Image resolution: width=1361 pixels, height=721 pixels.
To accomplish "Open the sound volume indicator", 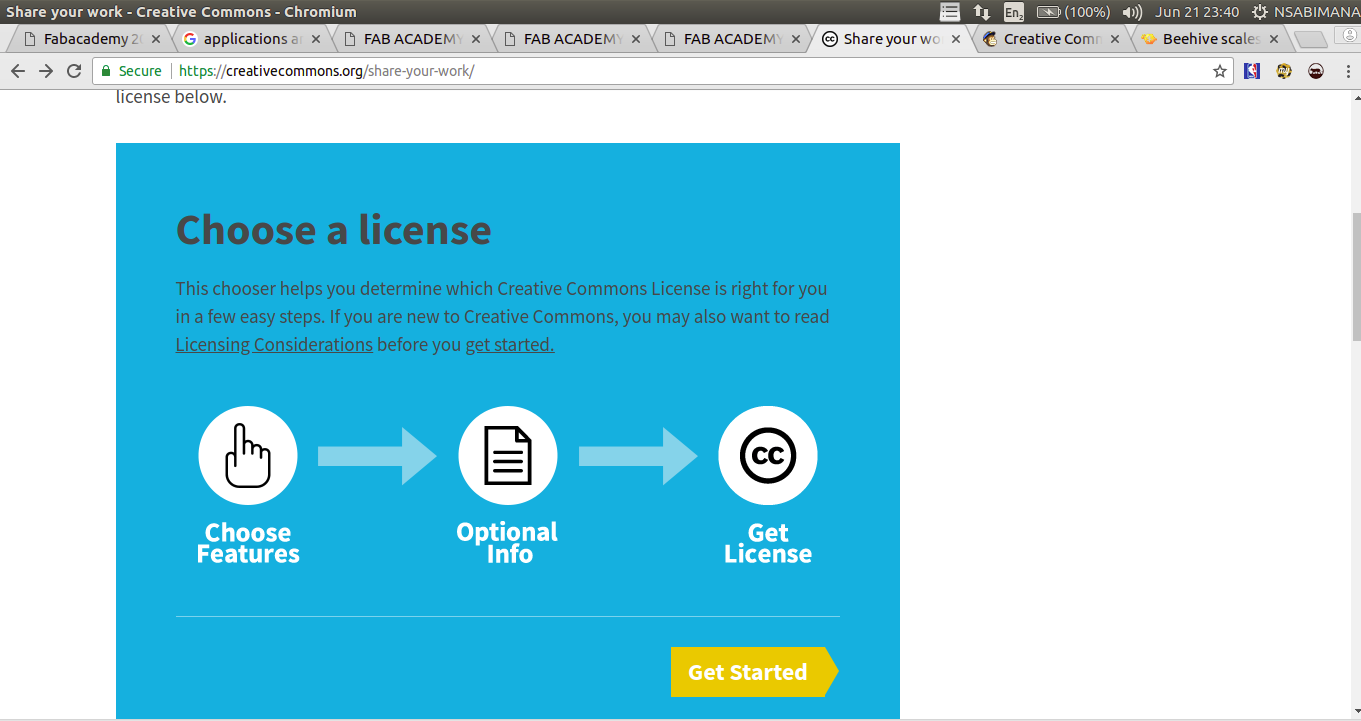I will pos(1132,12).
